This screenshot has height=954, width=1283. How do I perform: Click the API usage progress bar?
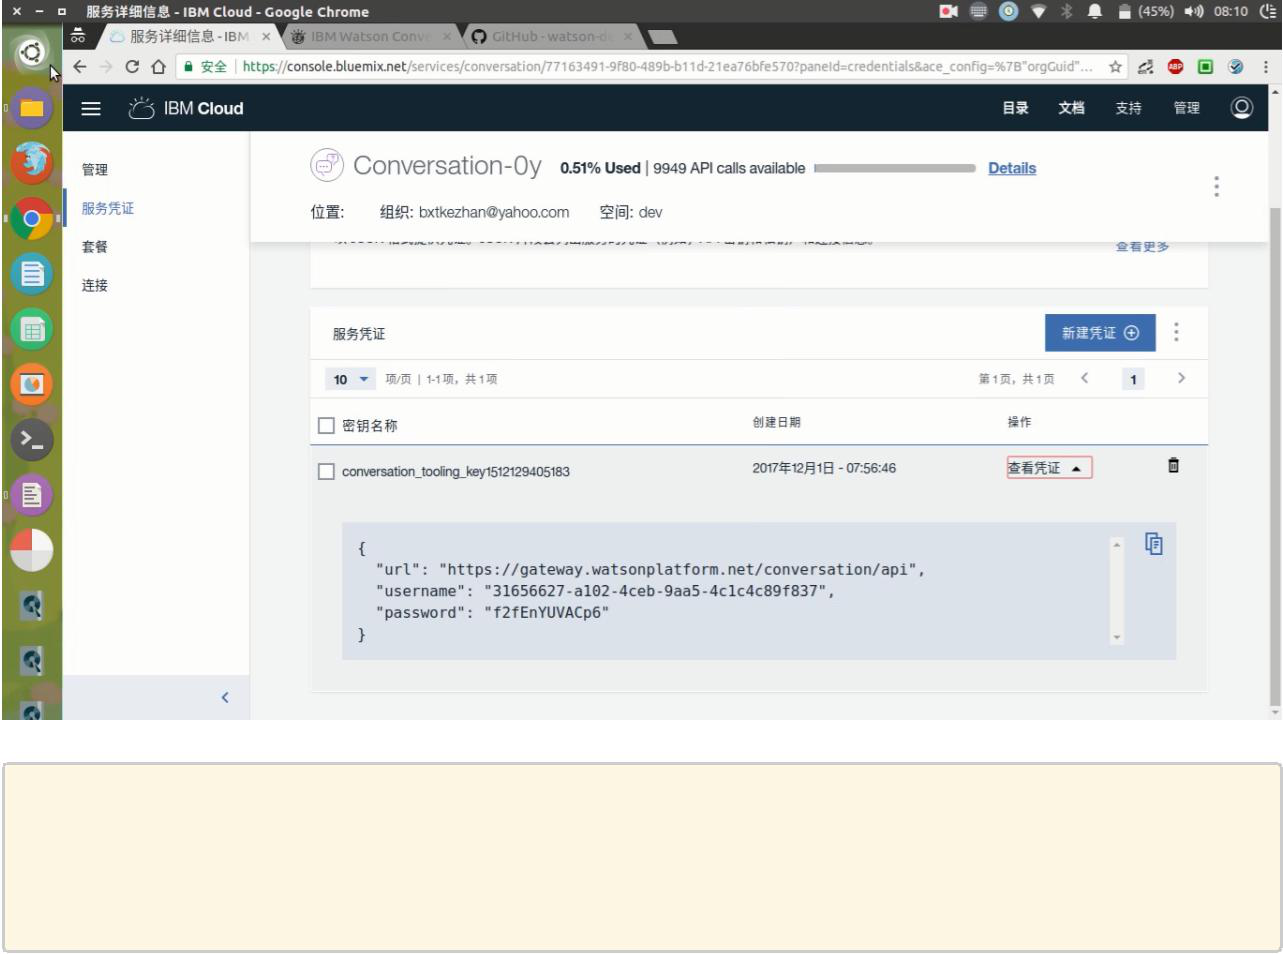[x=895, y=168]
